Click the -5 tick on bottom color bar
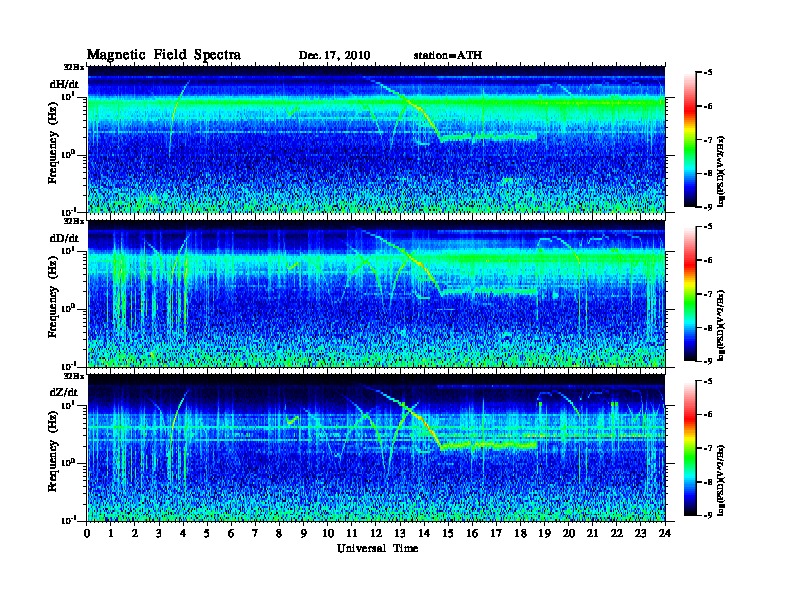This screenshot has height=612, width=792. point(708,381)
